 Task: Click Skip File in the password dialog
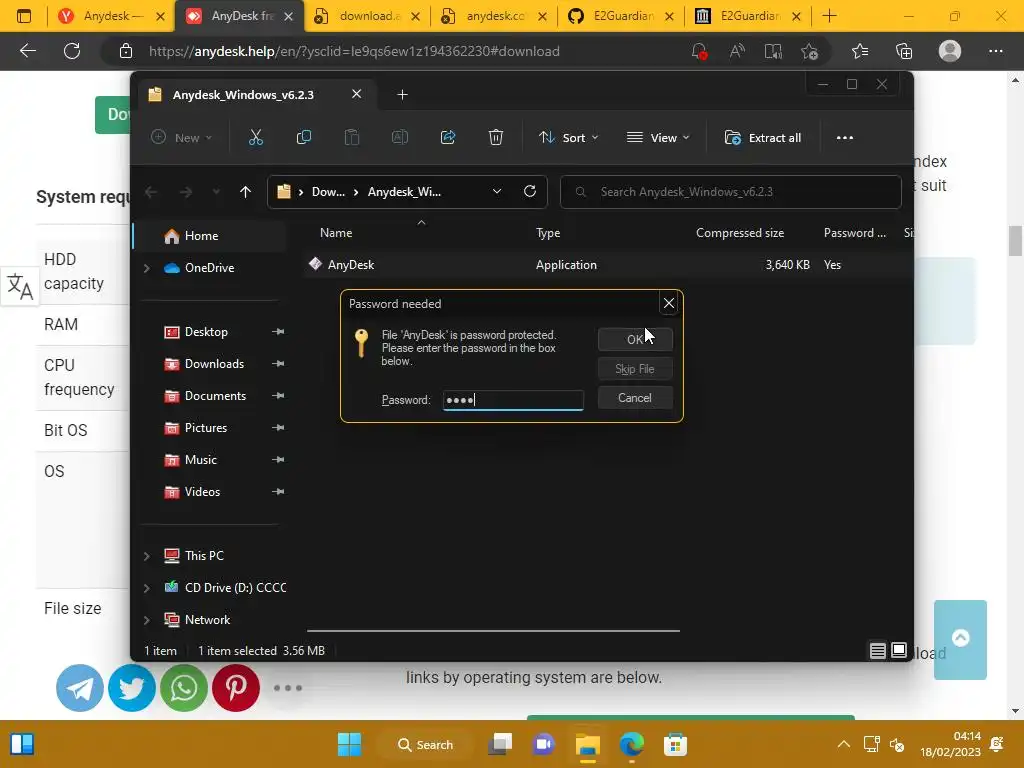coord(635,369)
